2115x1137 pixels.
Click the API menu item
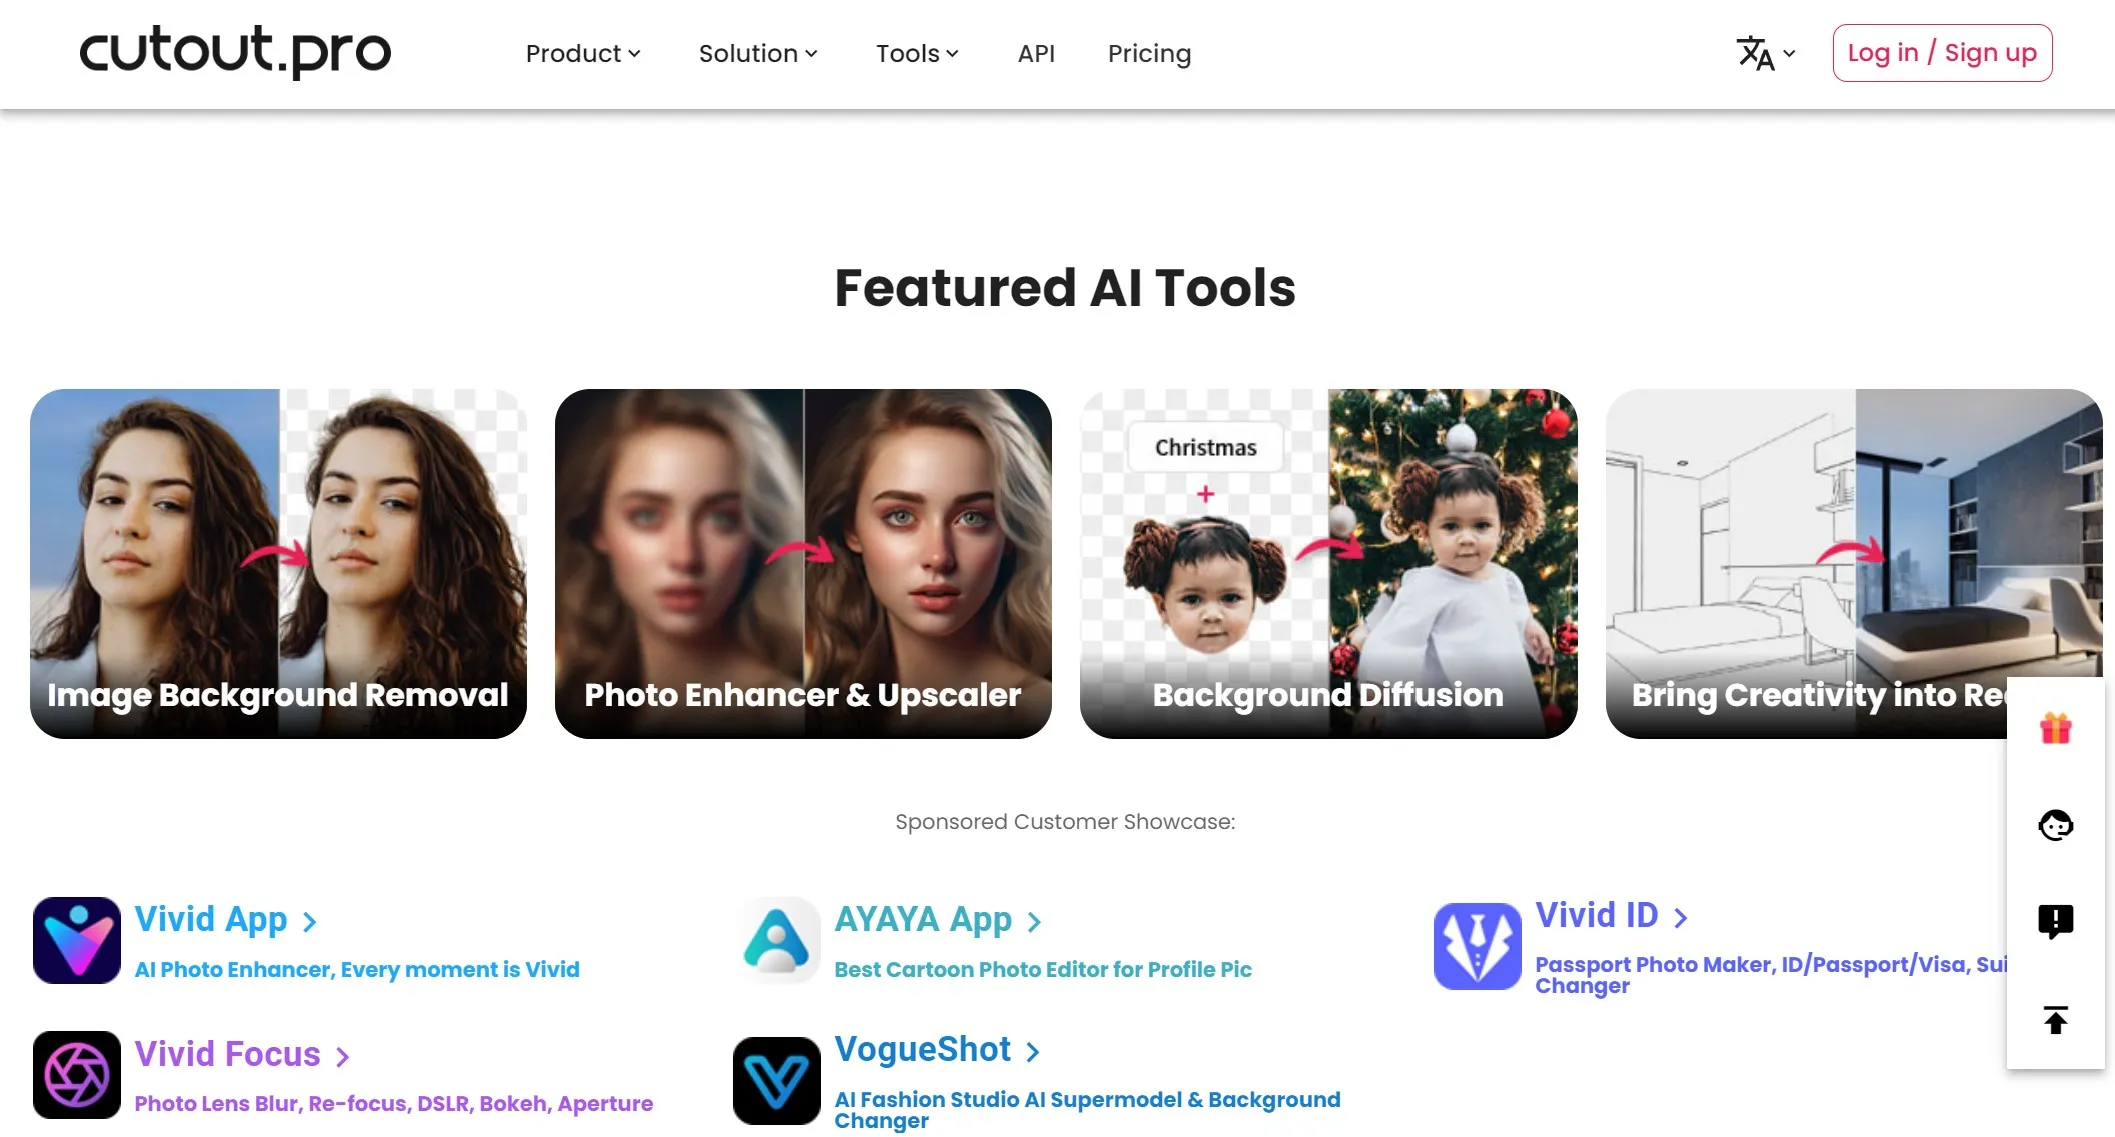coord(1036,52)
